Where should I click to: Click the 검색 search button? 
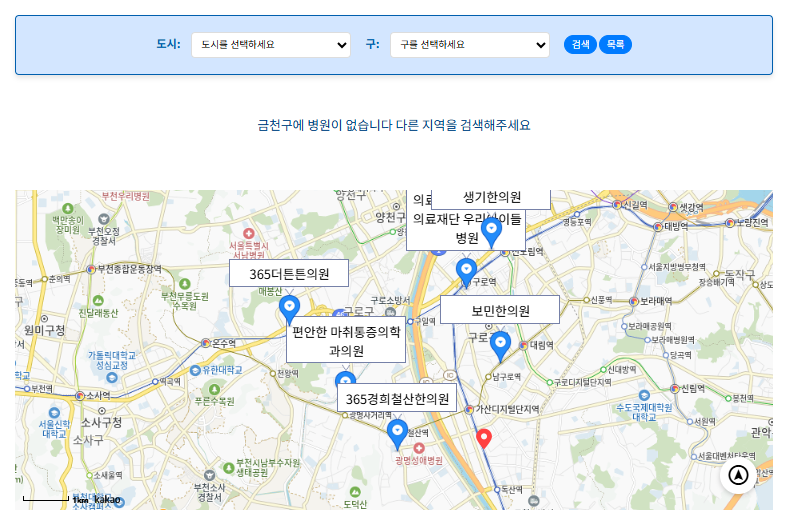(580, 45)
